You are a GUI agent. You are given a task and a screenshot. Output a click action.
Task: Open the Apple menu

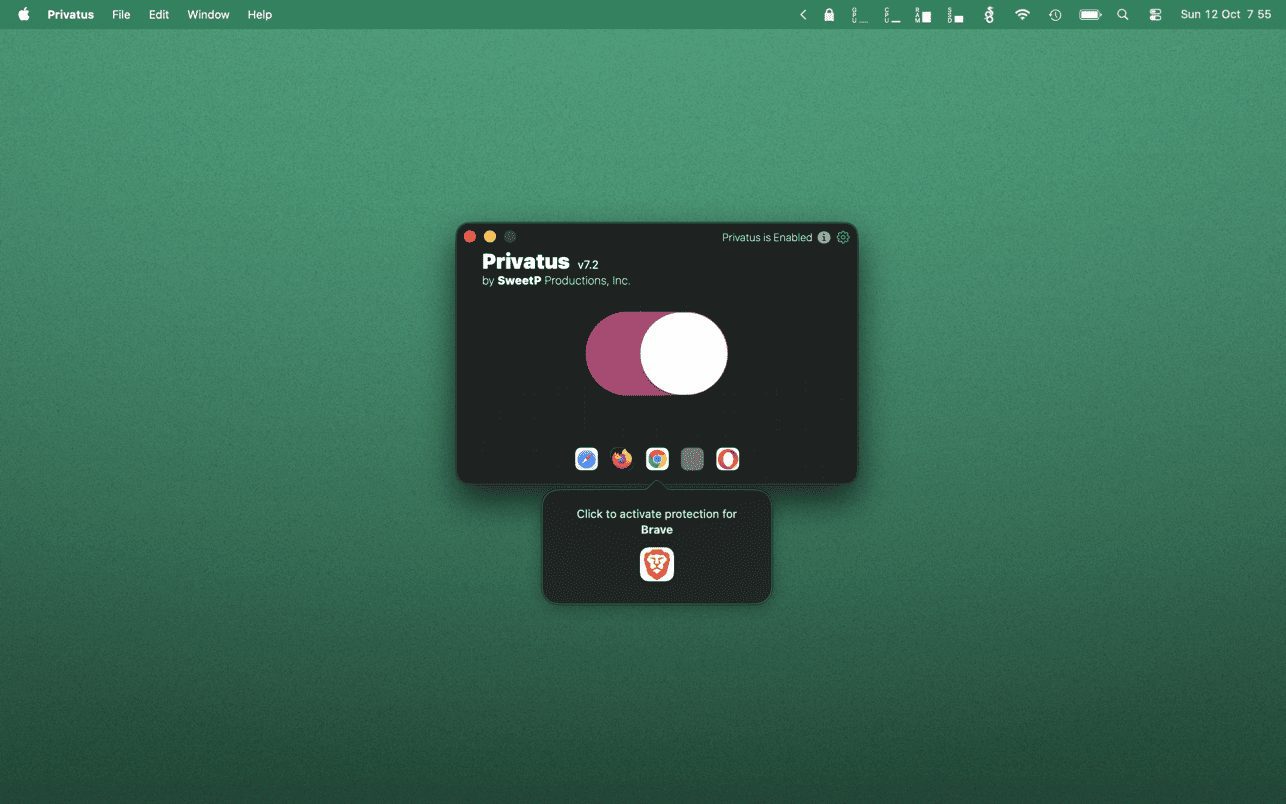[x=24, y=15]
